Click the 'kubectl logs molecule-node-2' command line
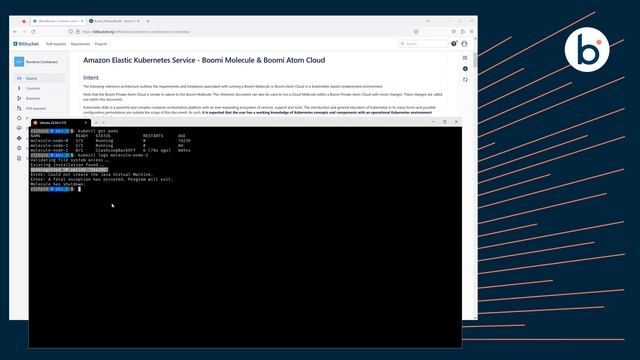 pyautogui.click(x=113, y=155)
